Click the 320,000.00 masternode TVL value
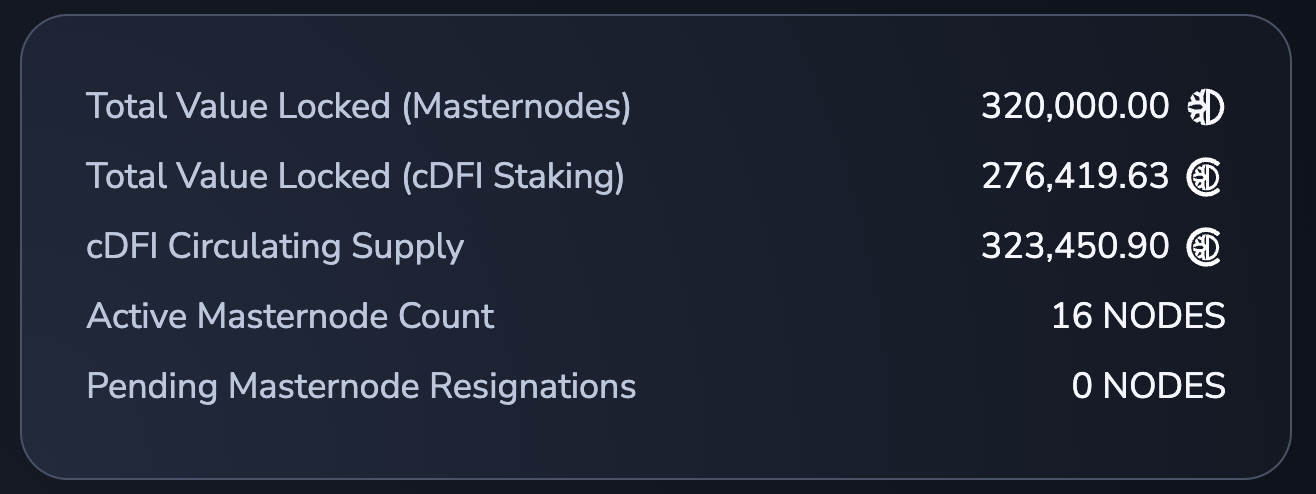1316x494 pixels. pyautogui.click(x=1074, y=106)
